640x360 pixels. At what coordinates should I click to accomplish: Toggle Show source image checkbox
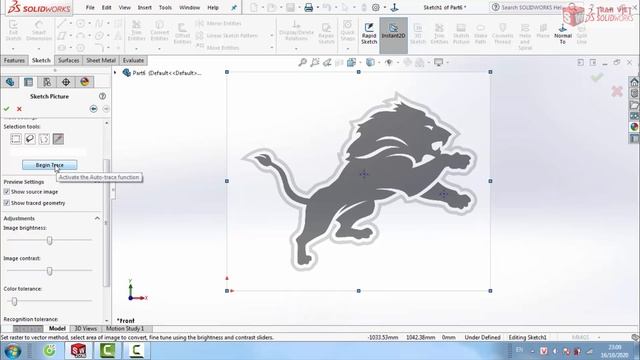(x=7, y=191)
